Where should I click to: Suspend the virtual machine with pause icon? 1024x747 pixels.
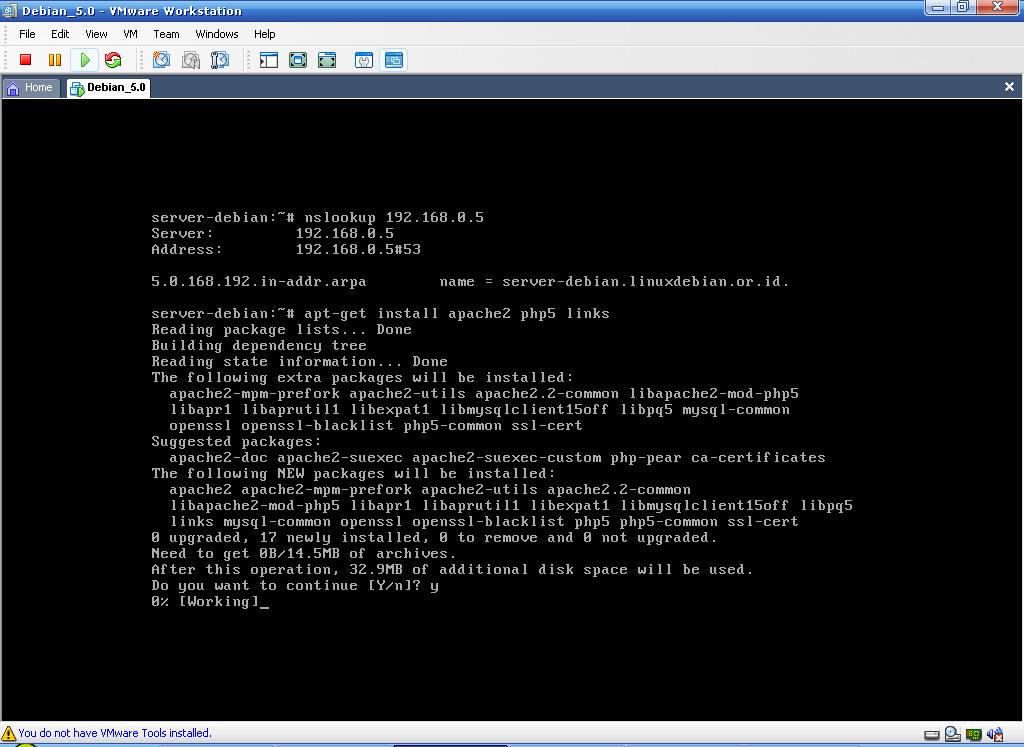pyautogui.click(x=55, y=60)
